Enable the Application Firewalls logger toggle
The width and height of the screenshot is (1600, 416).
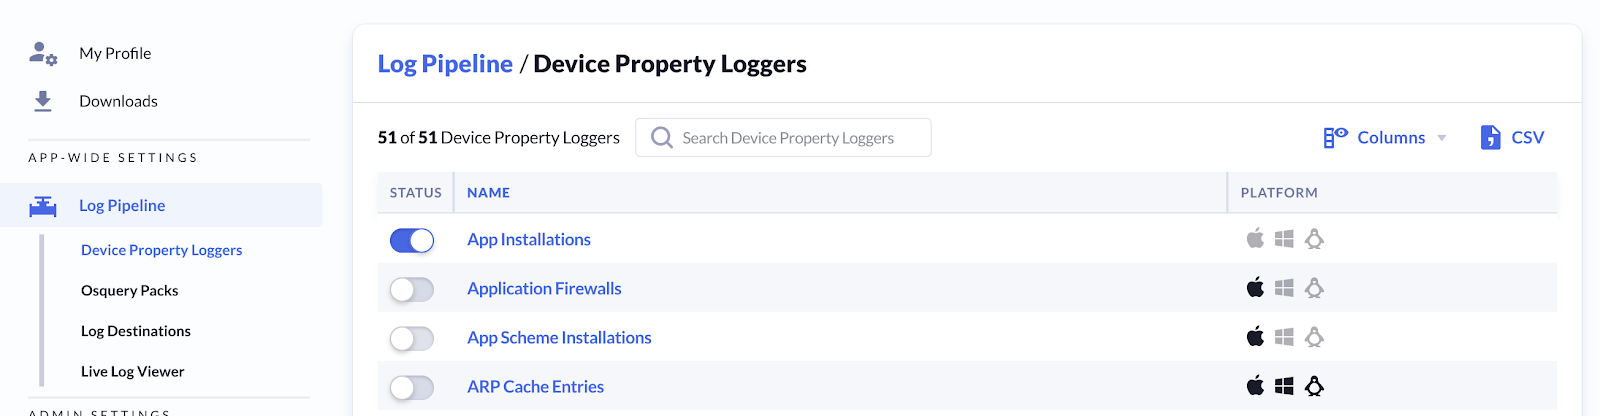click(412, 289)
